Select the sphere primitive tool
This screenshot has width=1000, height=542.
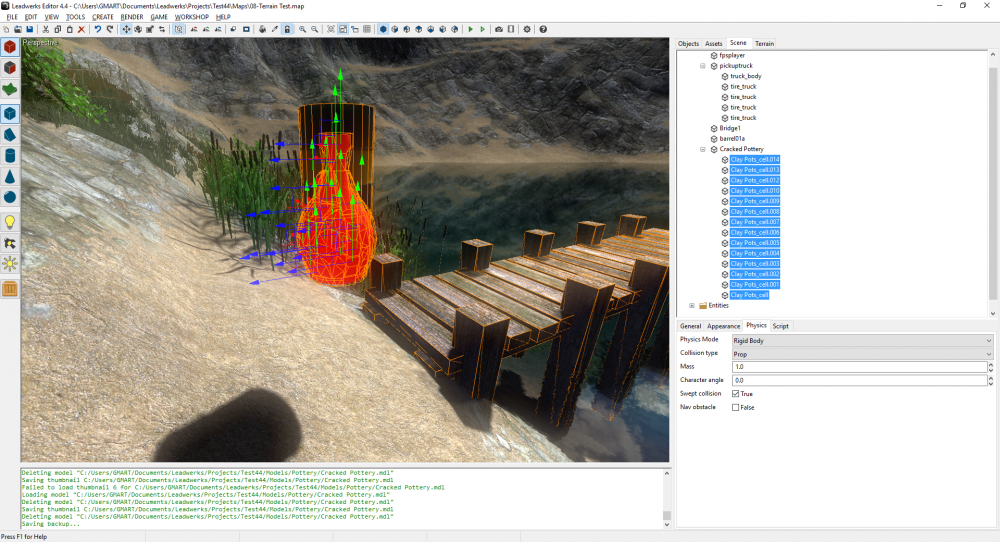10,199
